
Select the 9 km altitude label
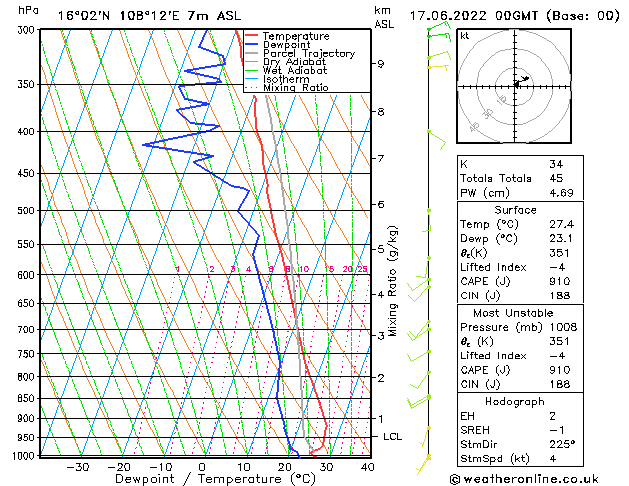tap(381, 64)
